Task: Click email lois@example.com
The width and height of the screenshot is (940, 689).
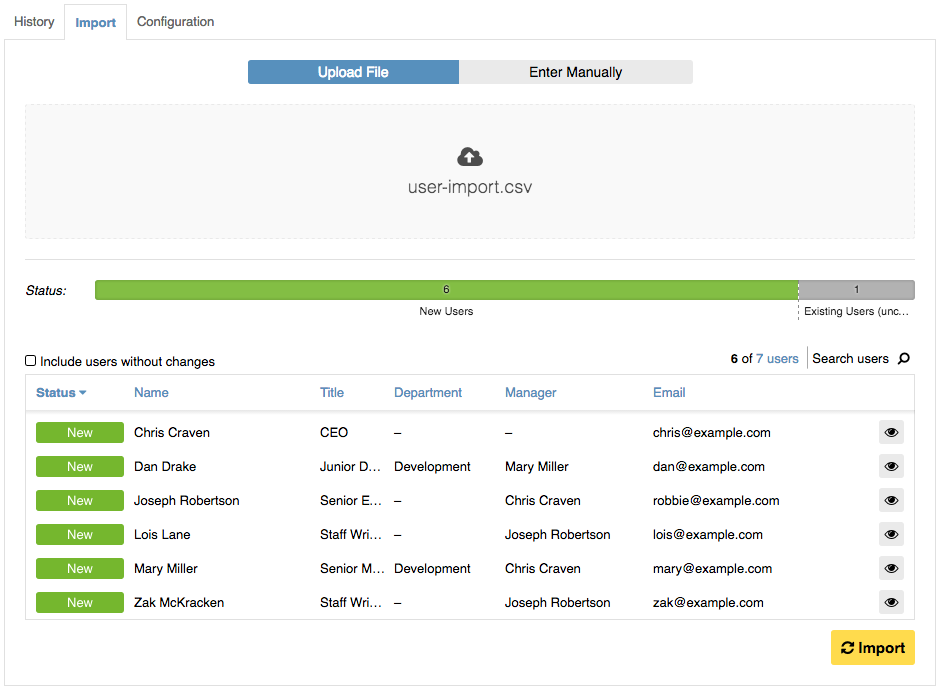Action: tap(707, 534)
